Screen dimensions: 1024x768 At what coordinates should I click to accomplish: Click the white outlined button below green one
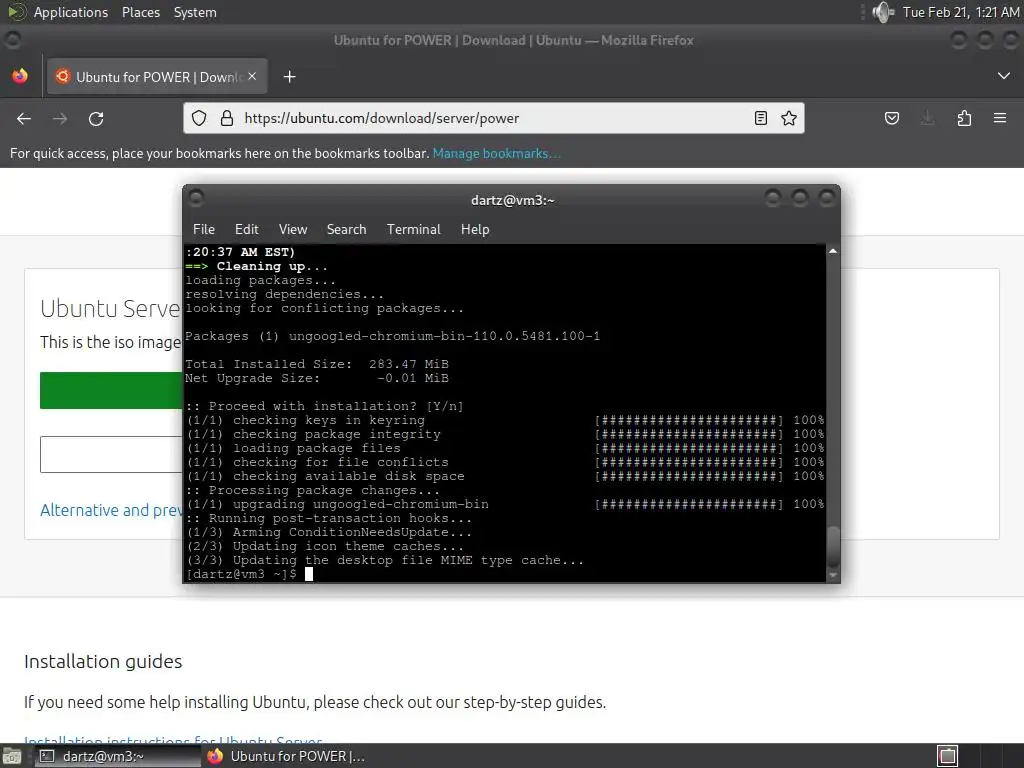tap(111, 455)
